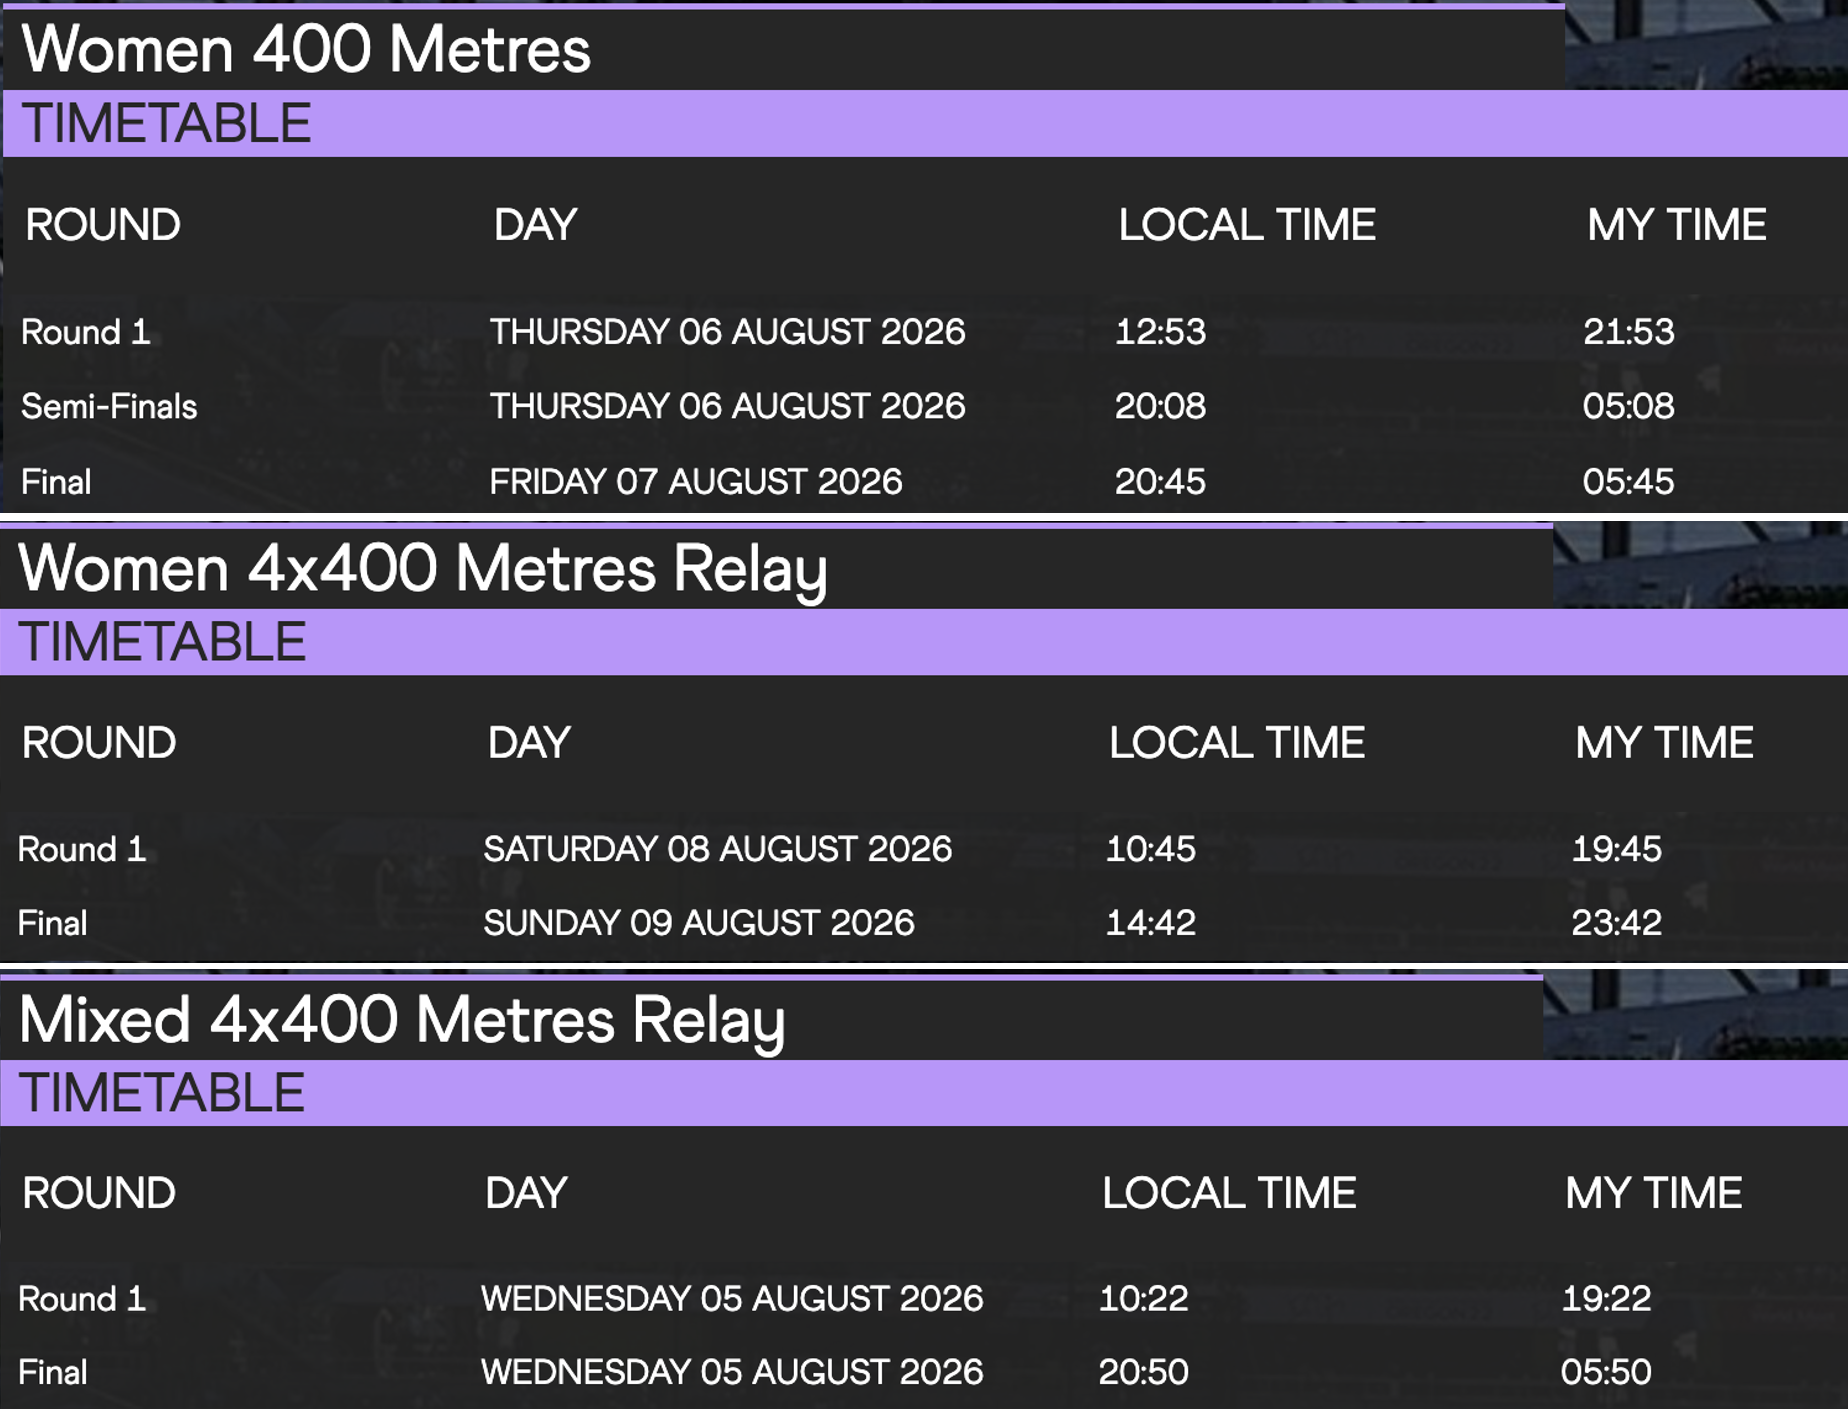Screen dimensions: 1848x1409
Task: Open the Mixed 4x400 Metres Relay heading
Action: (402, 1022)
